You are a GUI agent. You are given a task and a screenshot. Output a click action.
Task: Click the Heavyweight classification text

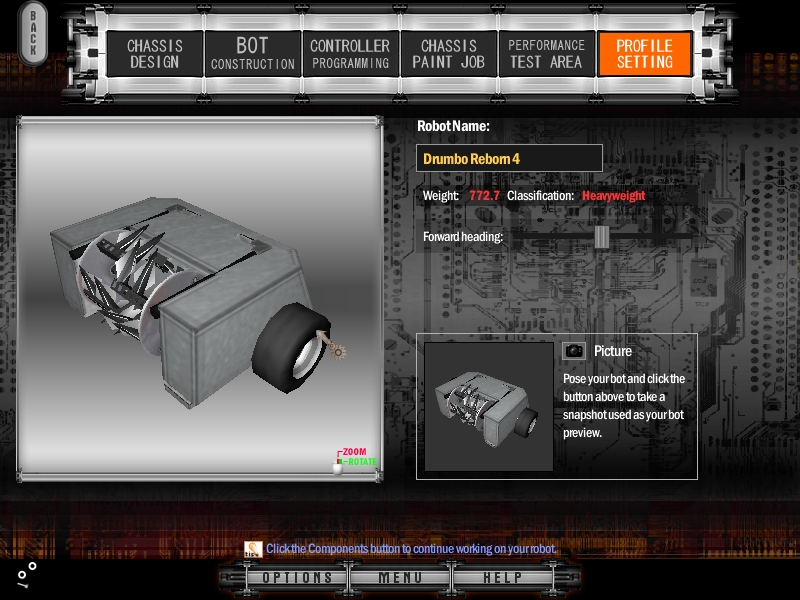[x=613, y=195]
